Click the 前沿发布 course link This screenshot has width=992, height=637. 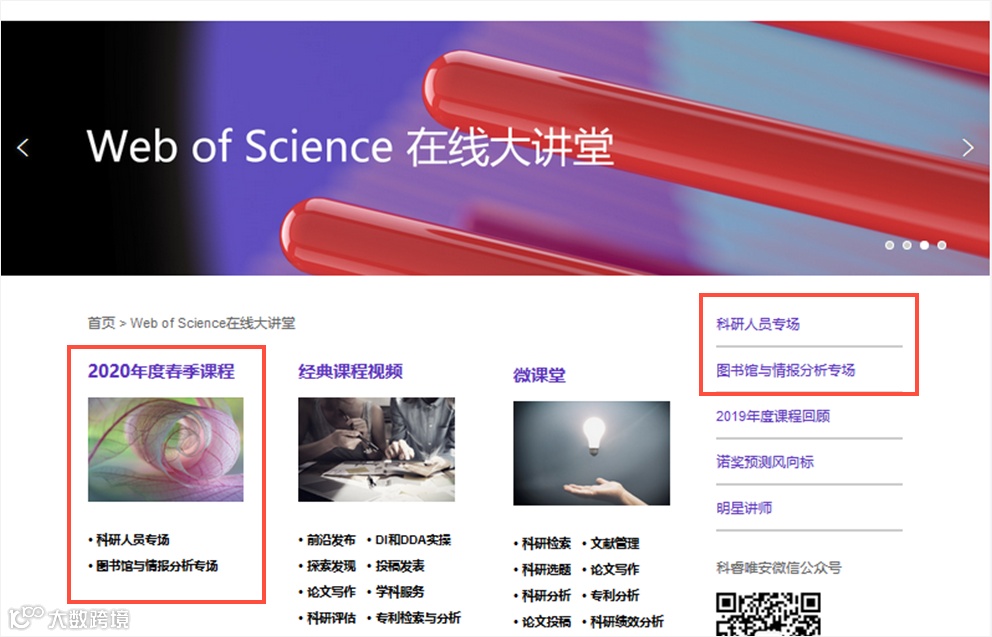pyautogui.click(x=331, y=540)
